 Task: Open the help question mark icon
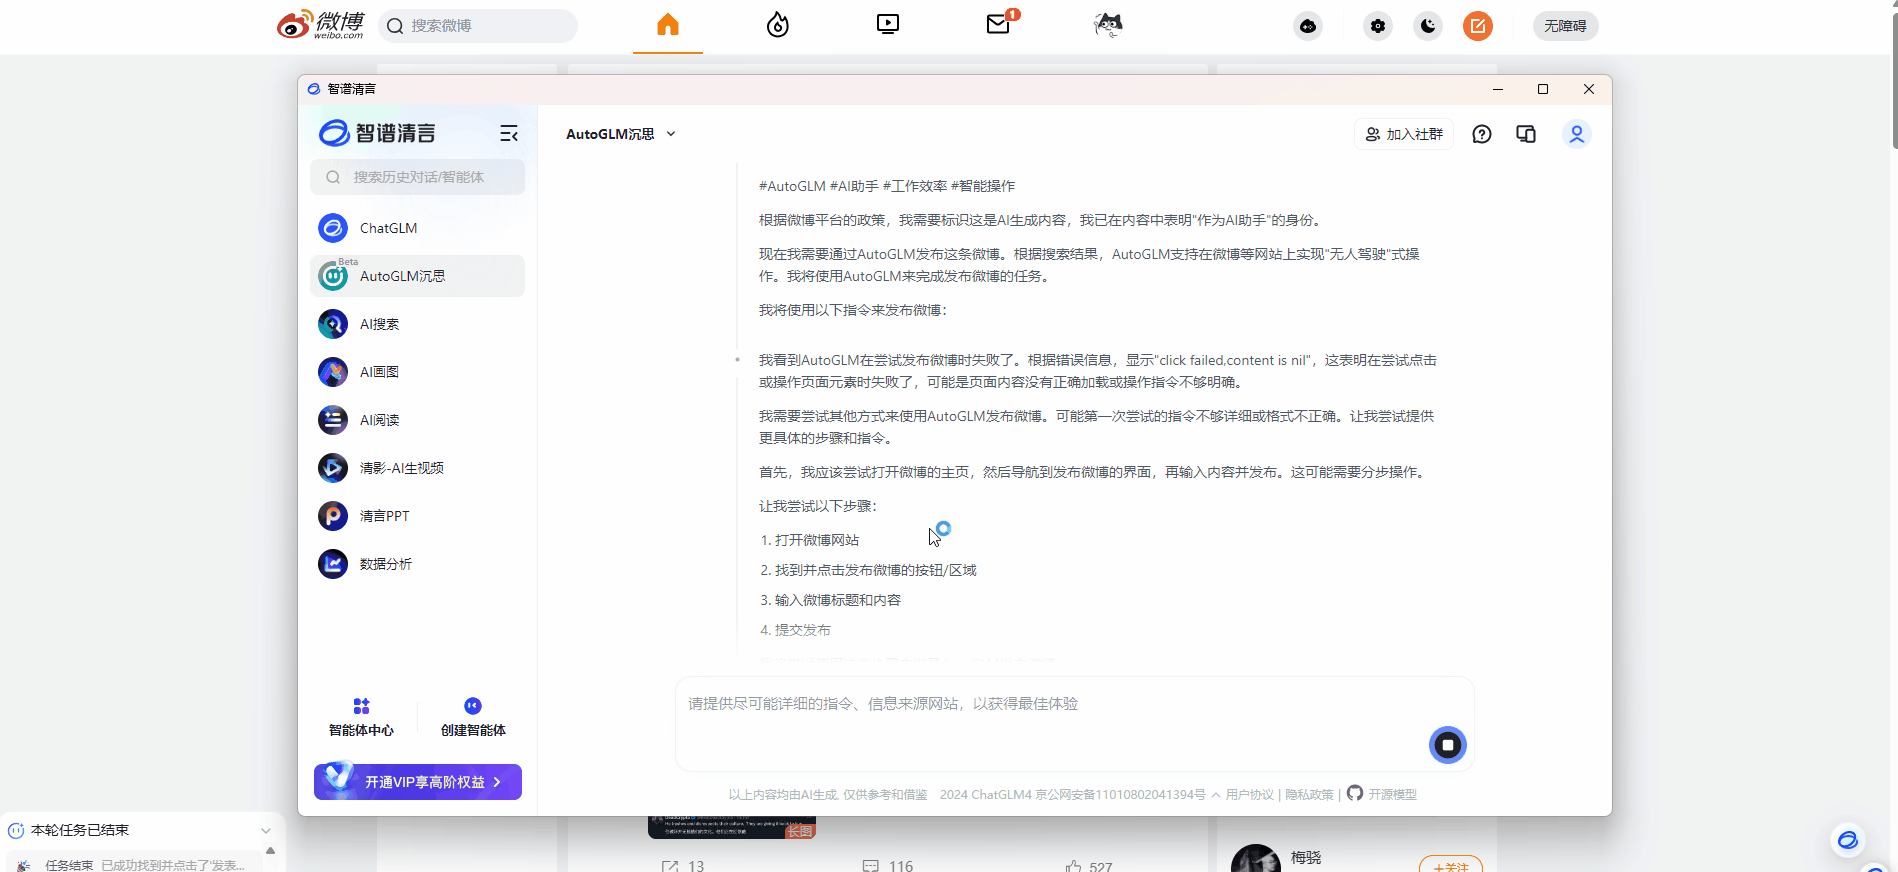1482,134
